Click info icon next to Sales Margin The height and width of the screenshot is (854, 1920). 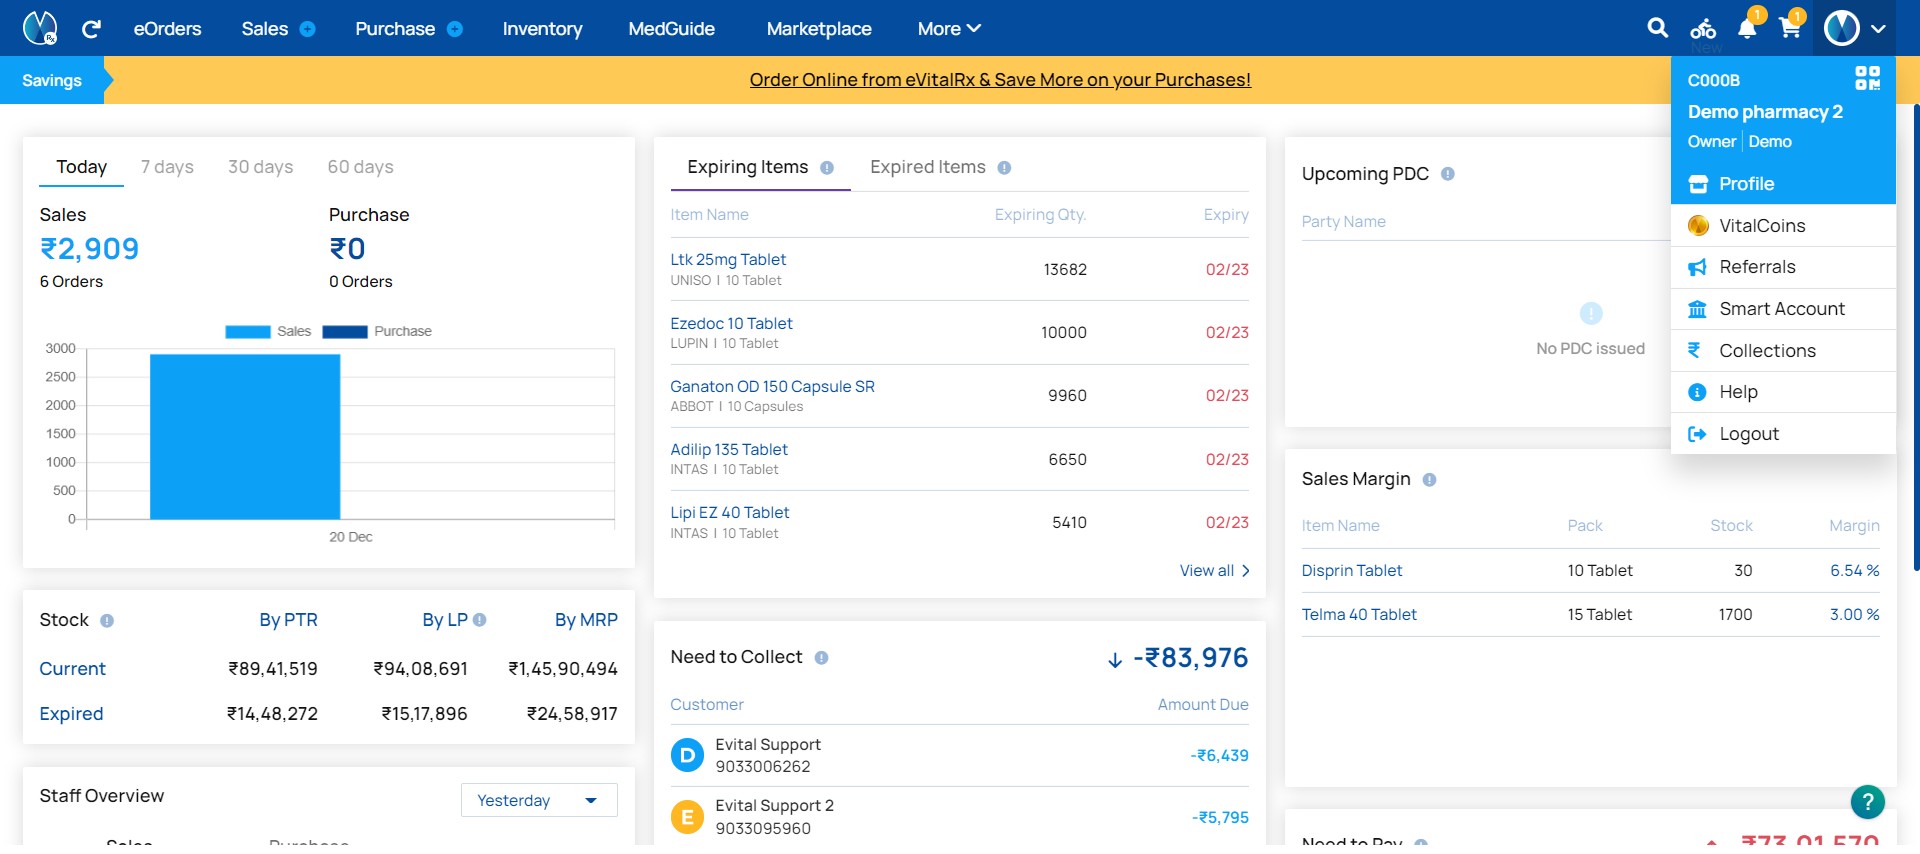tap(1429, 480)
